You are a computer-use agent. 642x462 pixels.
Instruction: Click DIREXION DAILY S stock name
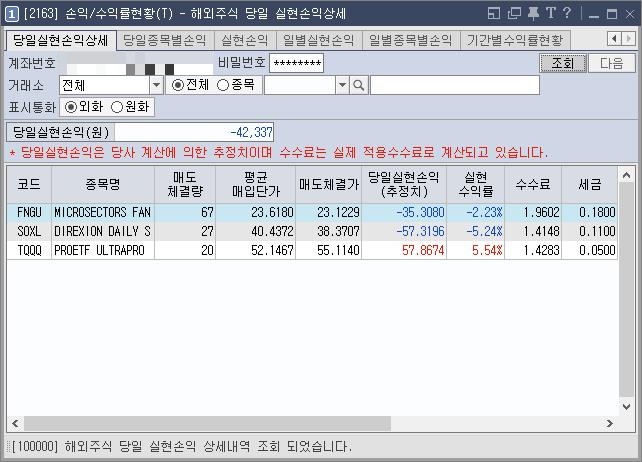pyautogui.click(x=103, y=231)
